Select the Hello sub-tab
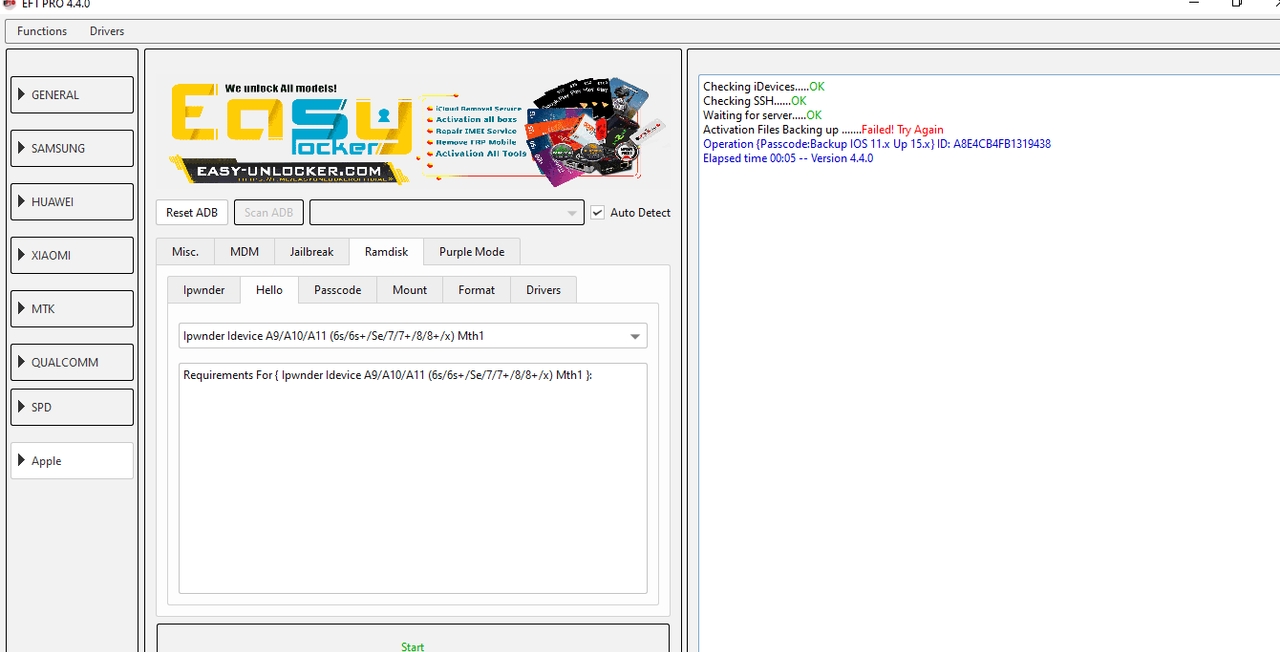 click(270, 290)
